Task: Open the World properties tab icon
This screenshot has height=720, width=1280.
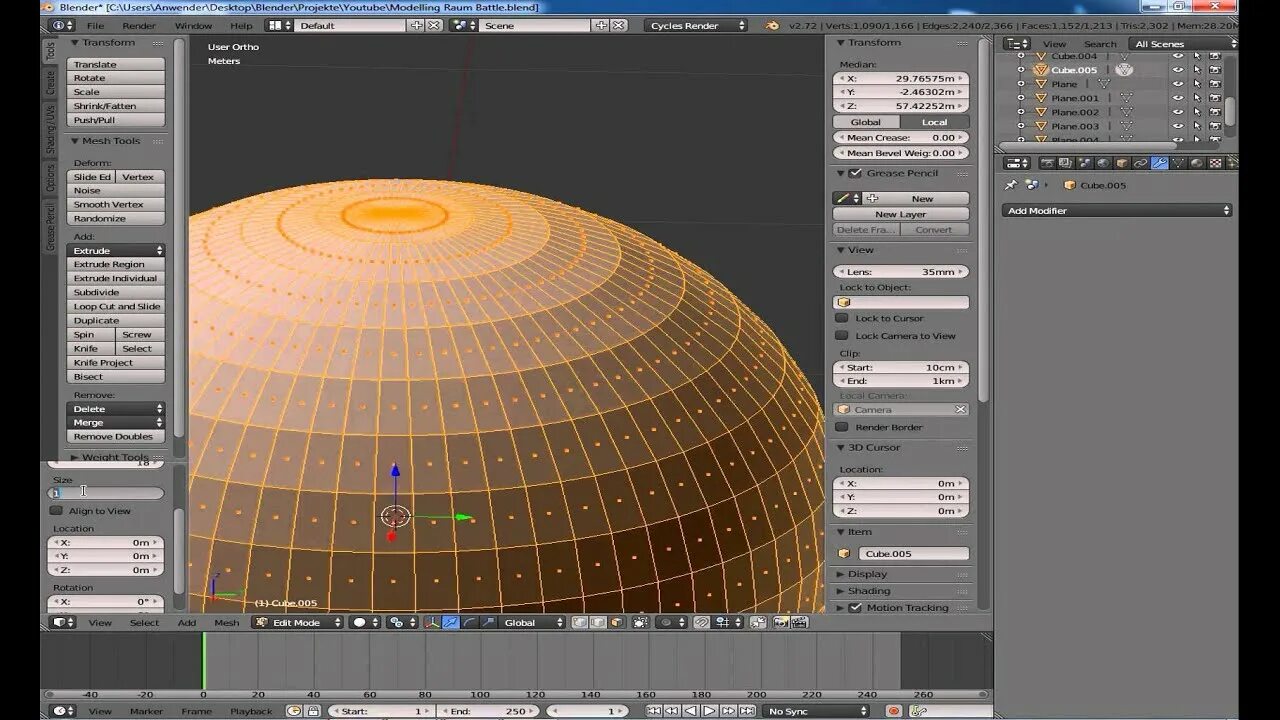Action: 1103,163
